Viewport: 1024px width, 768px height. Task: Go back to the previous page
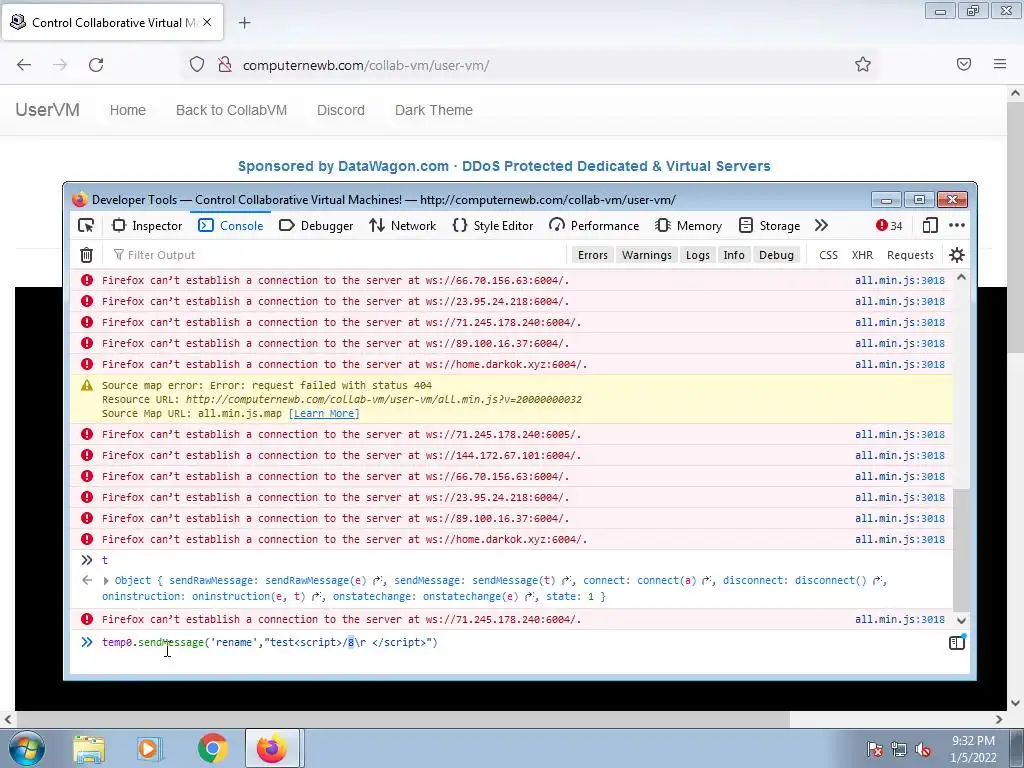pyautogui.click(x=24, y=65)
